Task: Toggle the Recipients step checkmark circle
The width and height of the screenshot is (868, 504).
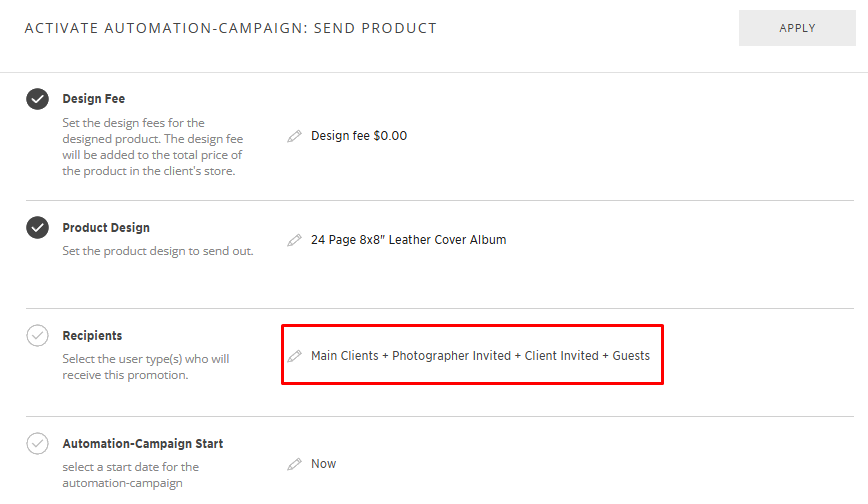Action: pos(37,336)
